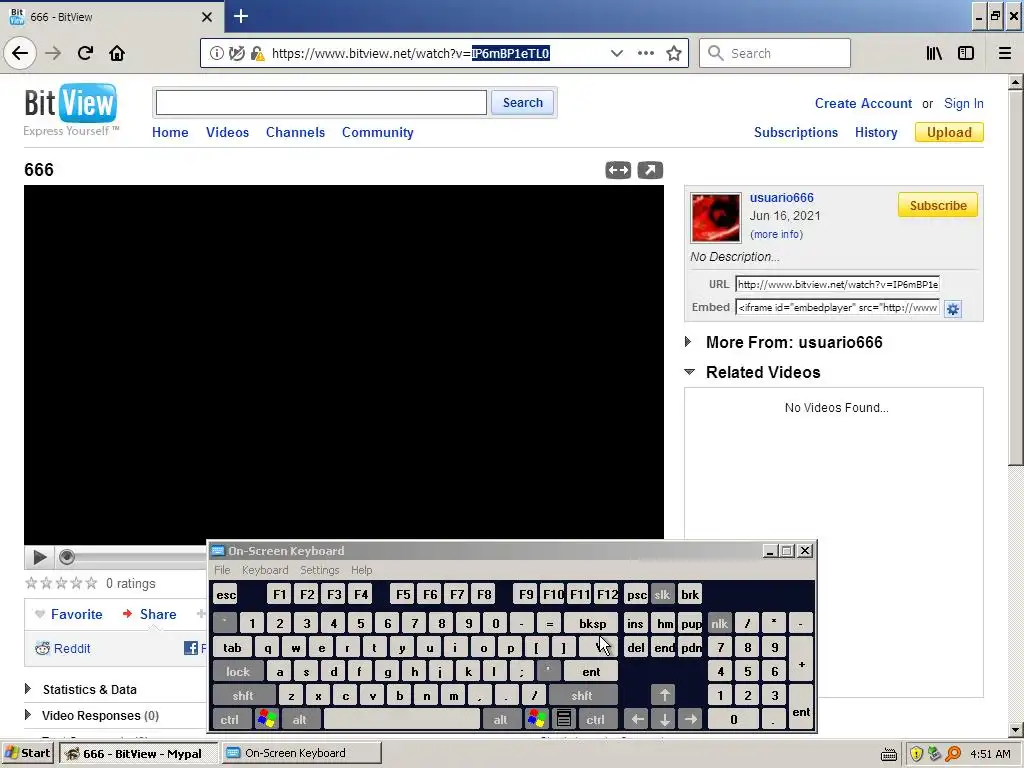Click the BitView logo
Viewport: 1024px width, 768px height.
click(71, 103)
